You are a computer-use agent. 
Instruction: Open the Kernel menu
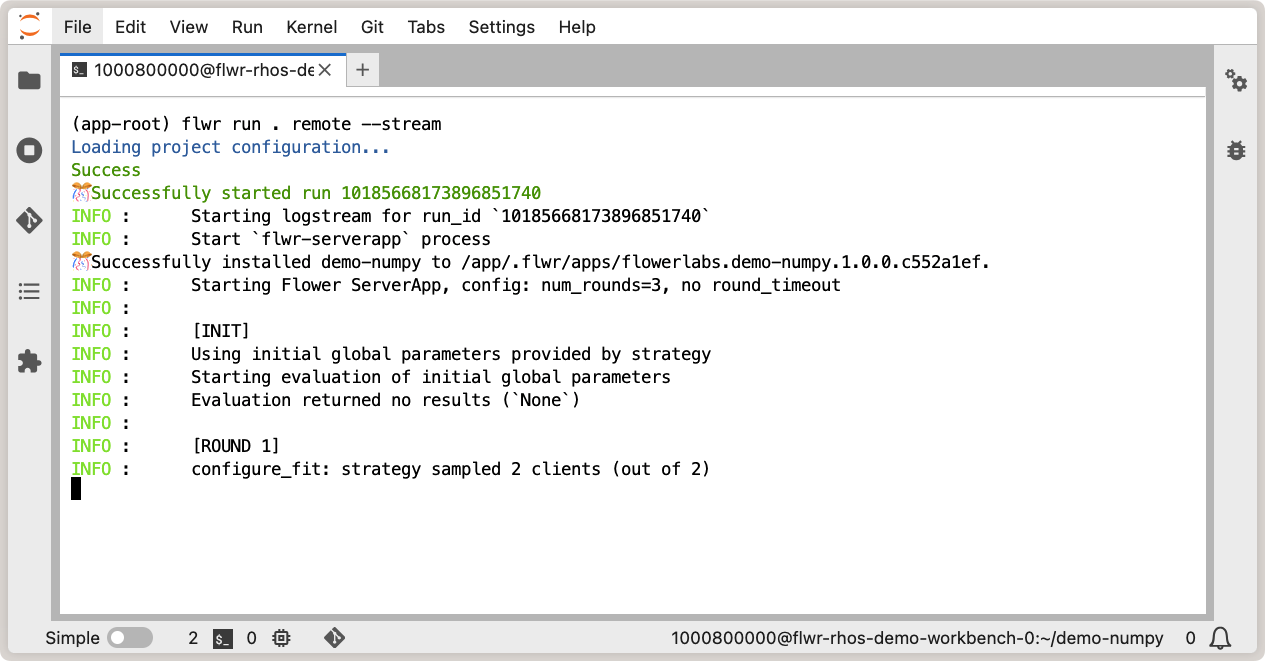(x=311, y=27)
